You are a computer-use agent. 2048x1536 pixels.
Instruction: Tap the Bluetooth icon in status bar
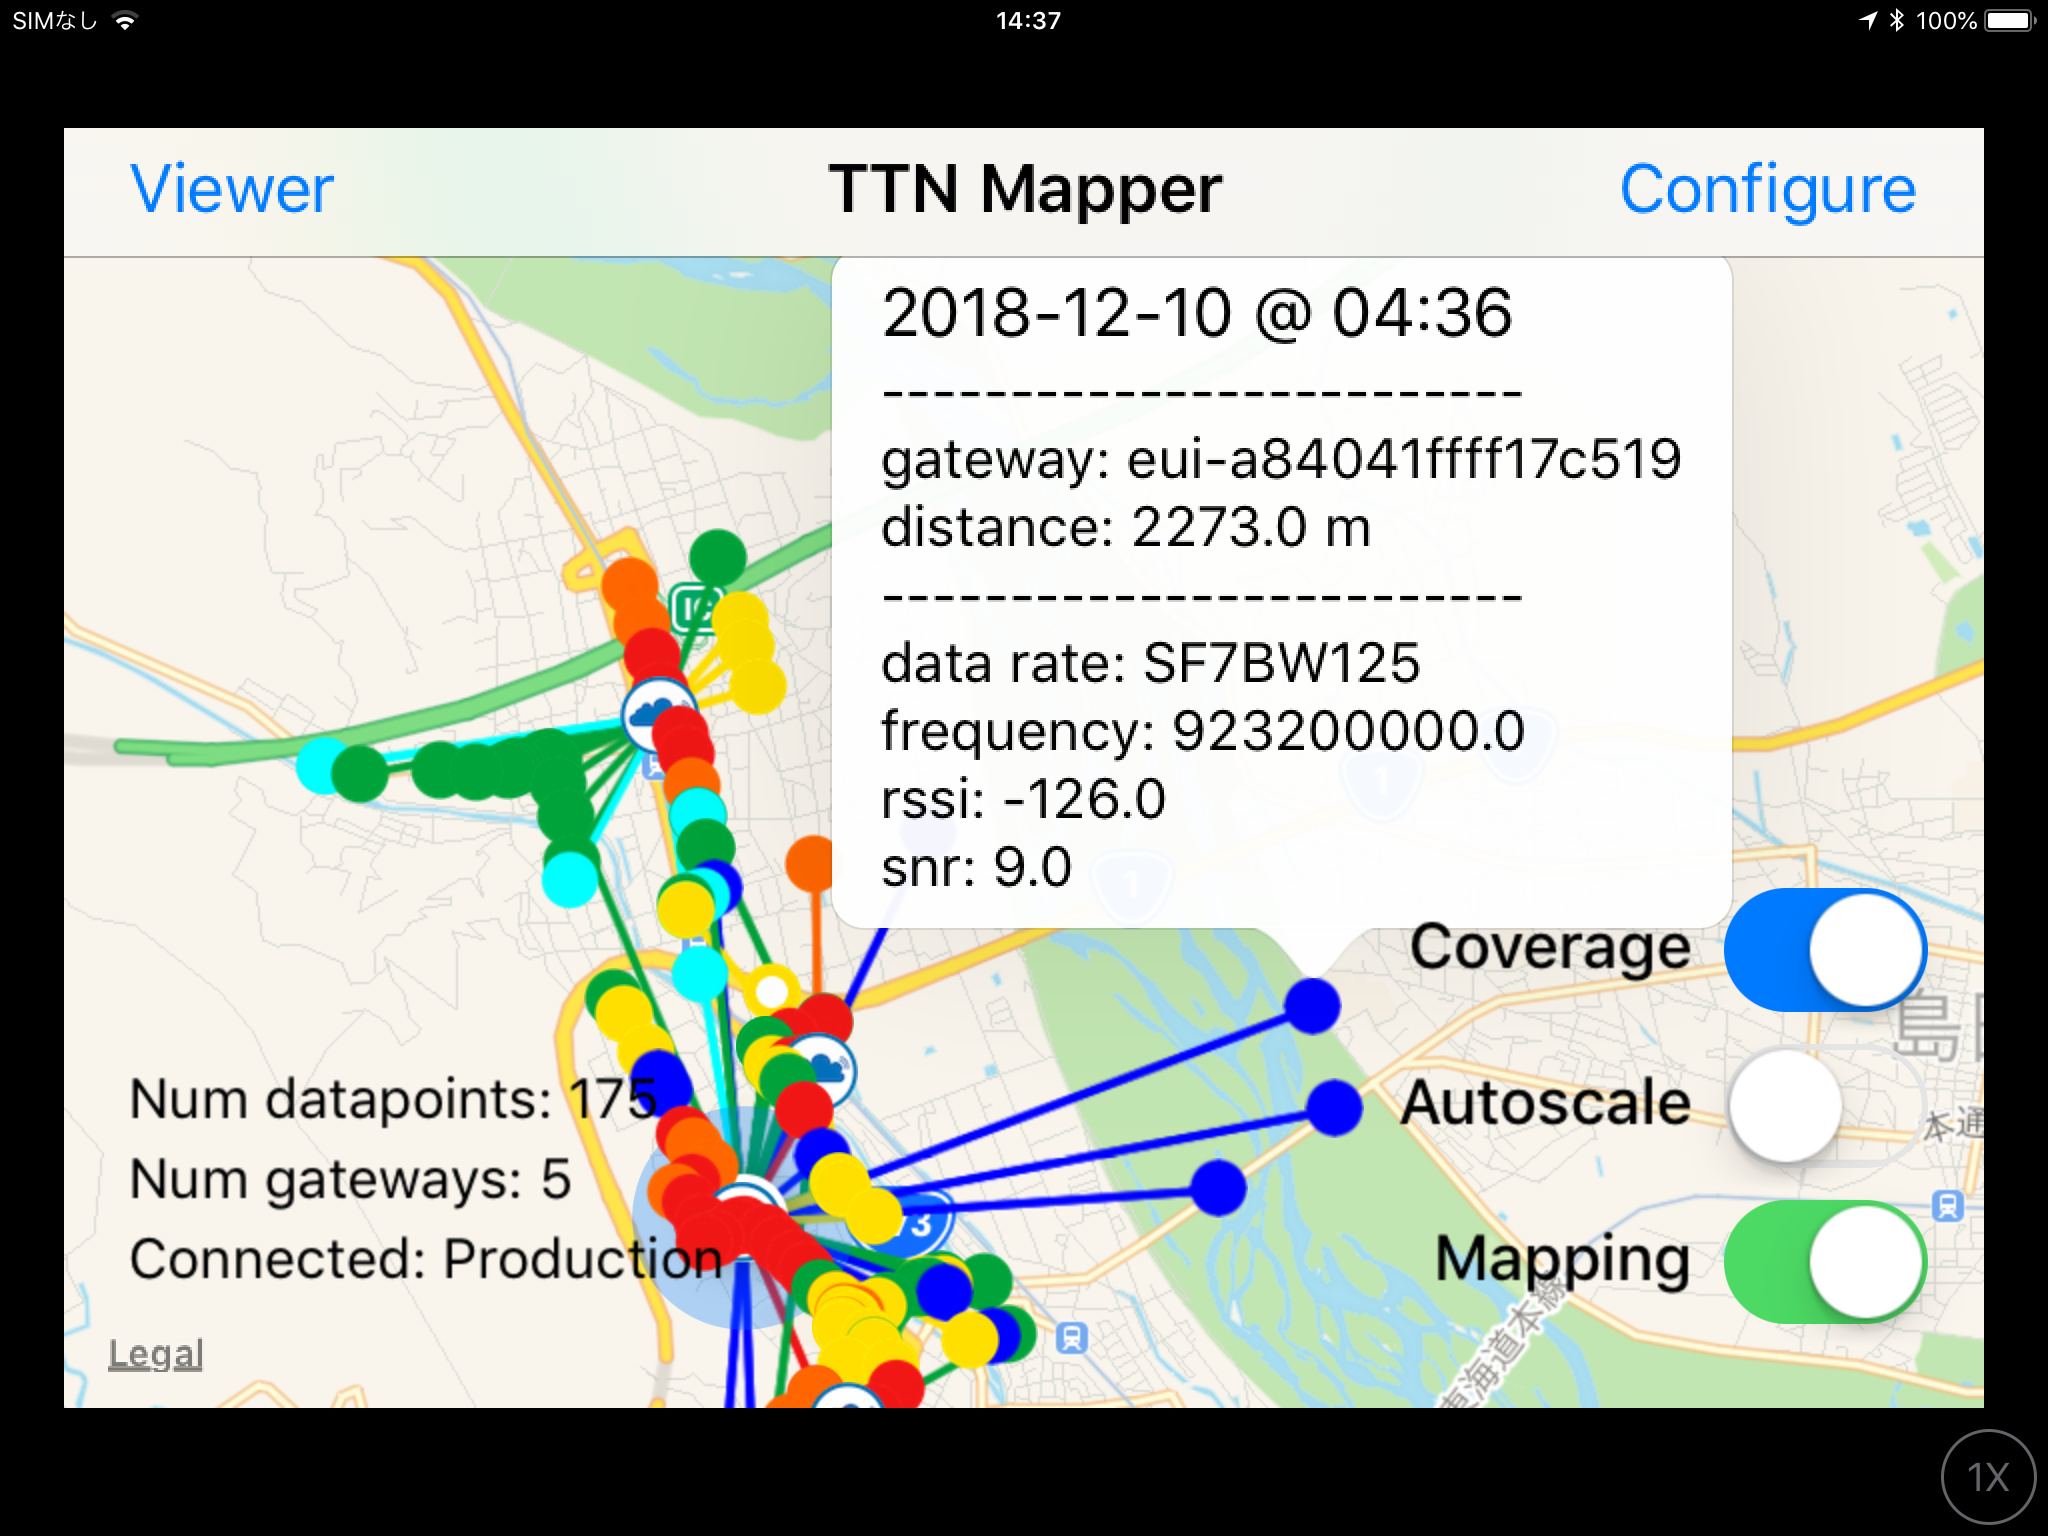pos(1897,20)
